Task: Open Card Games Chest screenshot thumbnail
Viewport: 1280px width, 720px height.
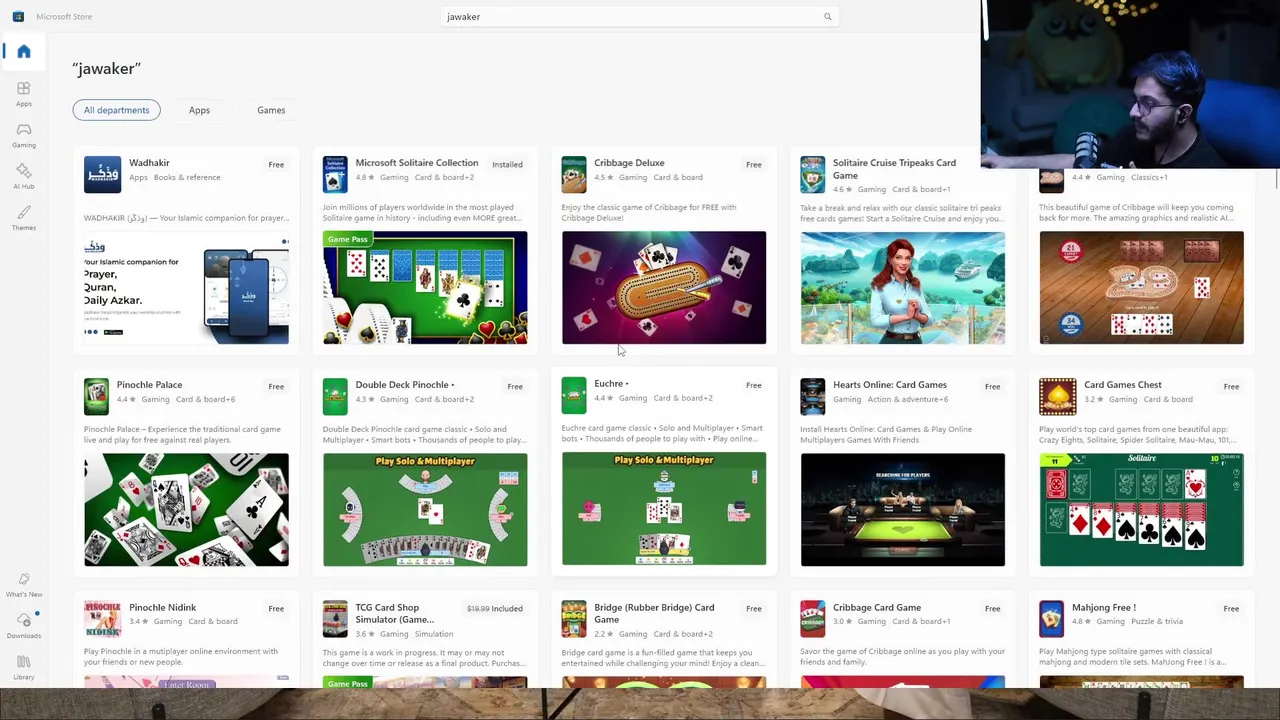Action: click(1142, 510)
